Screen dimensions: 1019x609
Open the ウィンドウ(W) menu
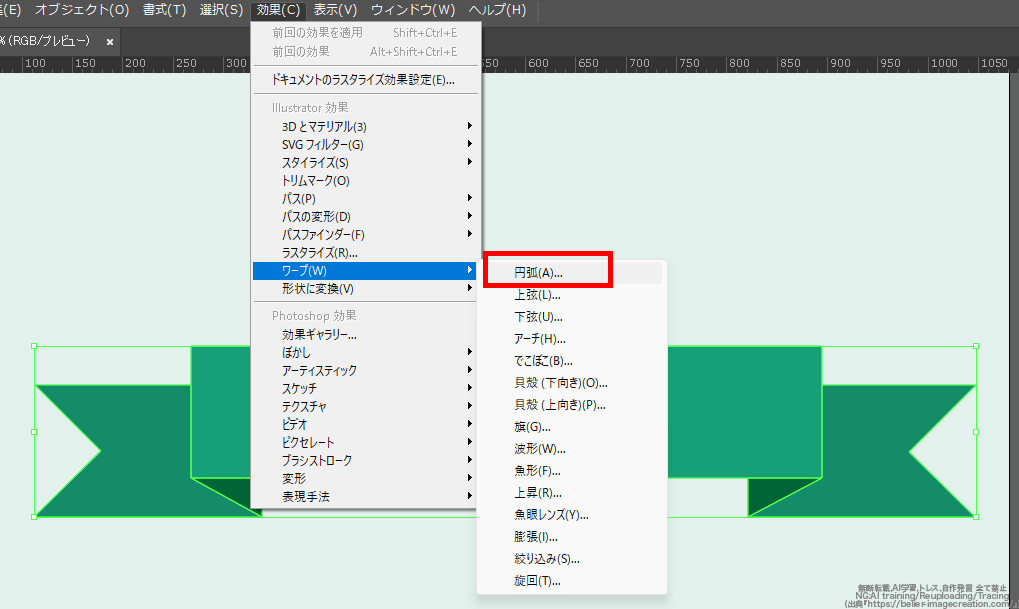(x=412, y=10)
